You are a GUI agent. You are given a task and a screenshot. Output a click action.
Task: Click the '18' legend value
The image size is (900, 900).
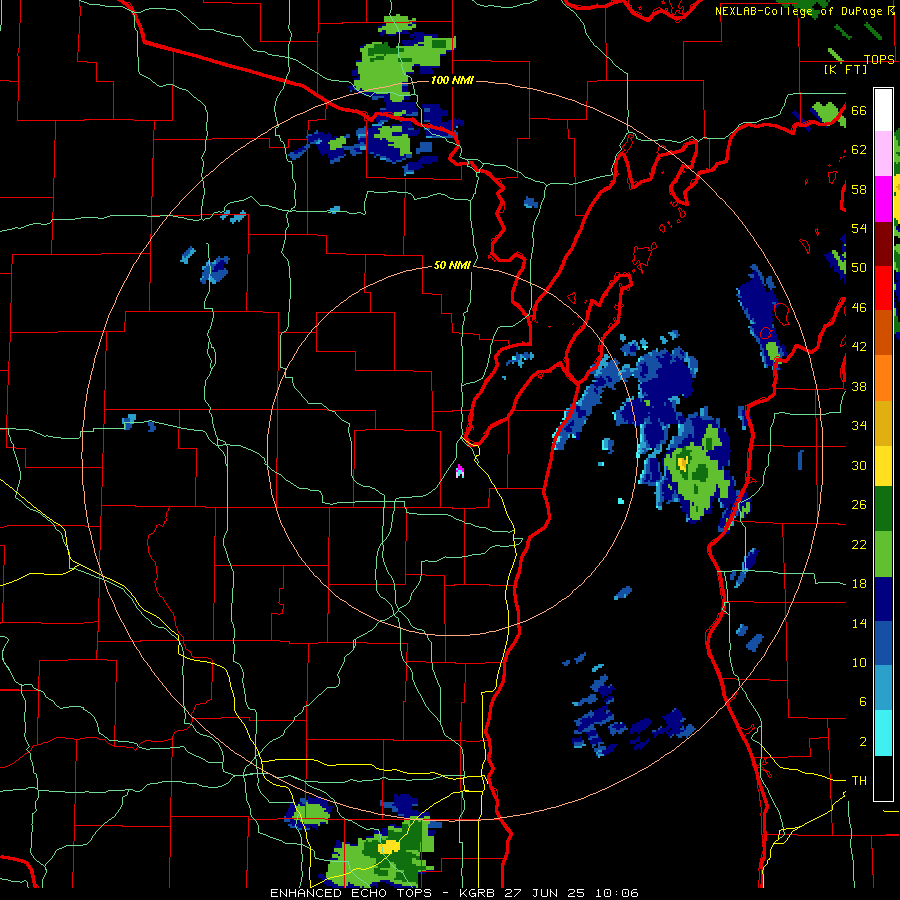pyautogui.click(x=859, y=584)
